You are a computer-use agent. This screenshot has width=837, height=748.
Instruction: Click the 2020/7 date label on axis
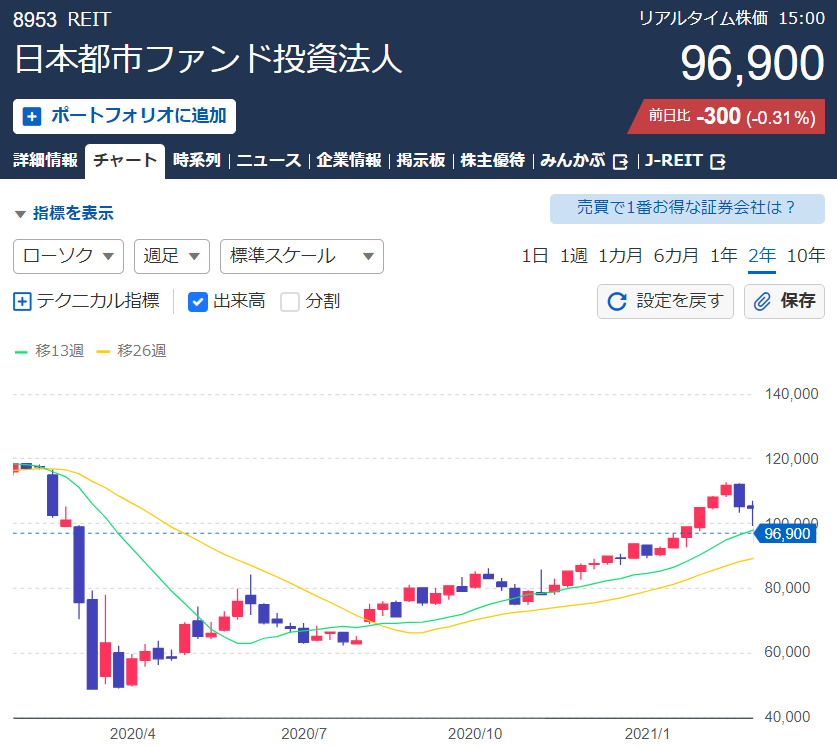click(x=304, y=734)
